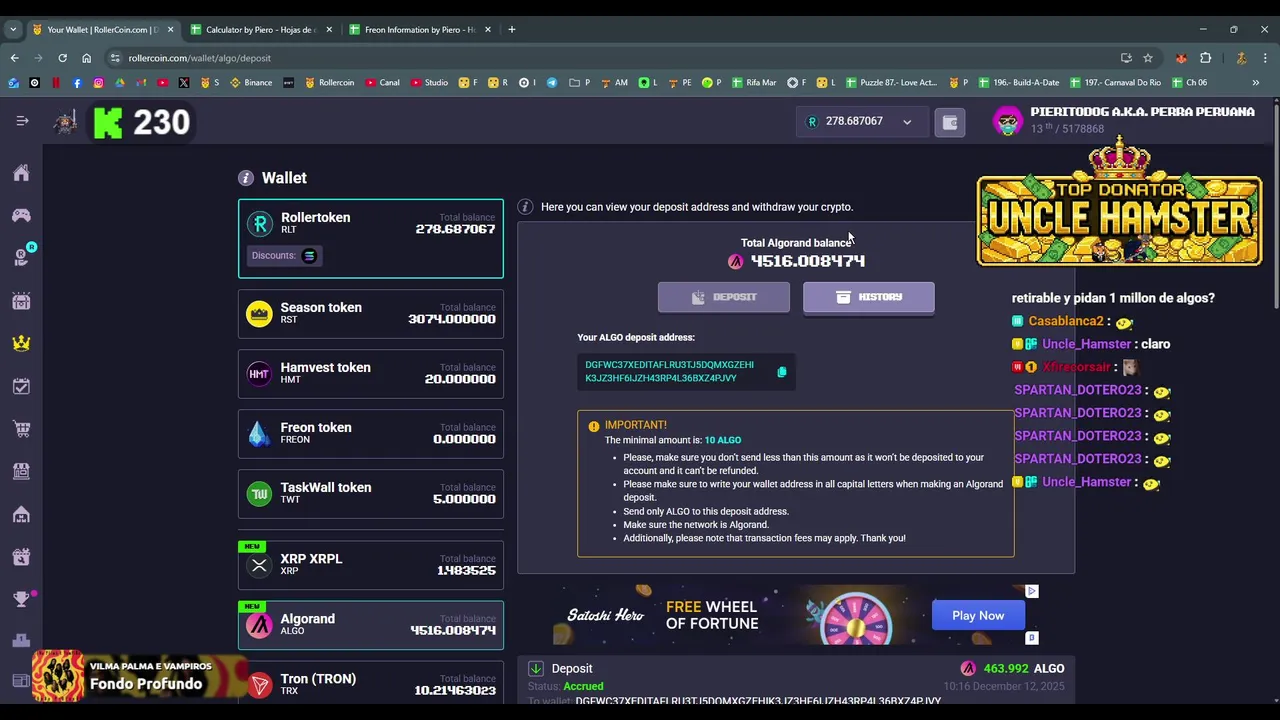Expand the 278.687067 balance dropdown
The width and height of the screenshot is (1280, 720).
pos(907,122)
